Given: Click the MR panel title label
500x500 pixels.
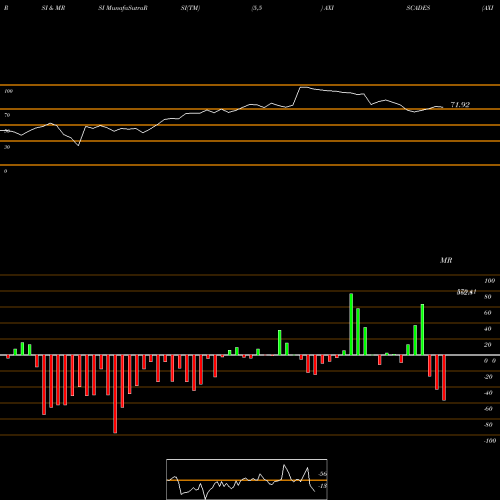Looking at the screenshot, I should (x=446, y=260).
